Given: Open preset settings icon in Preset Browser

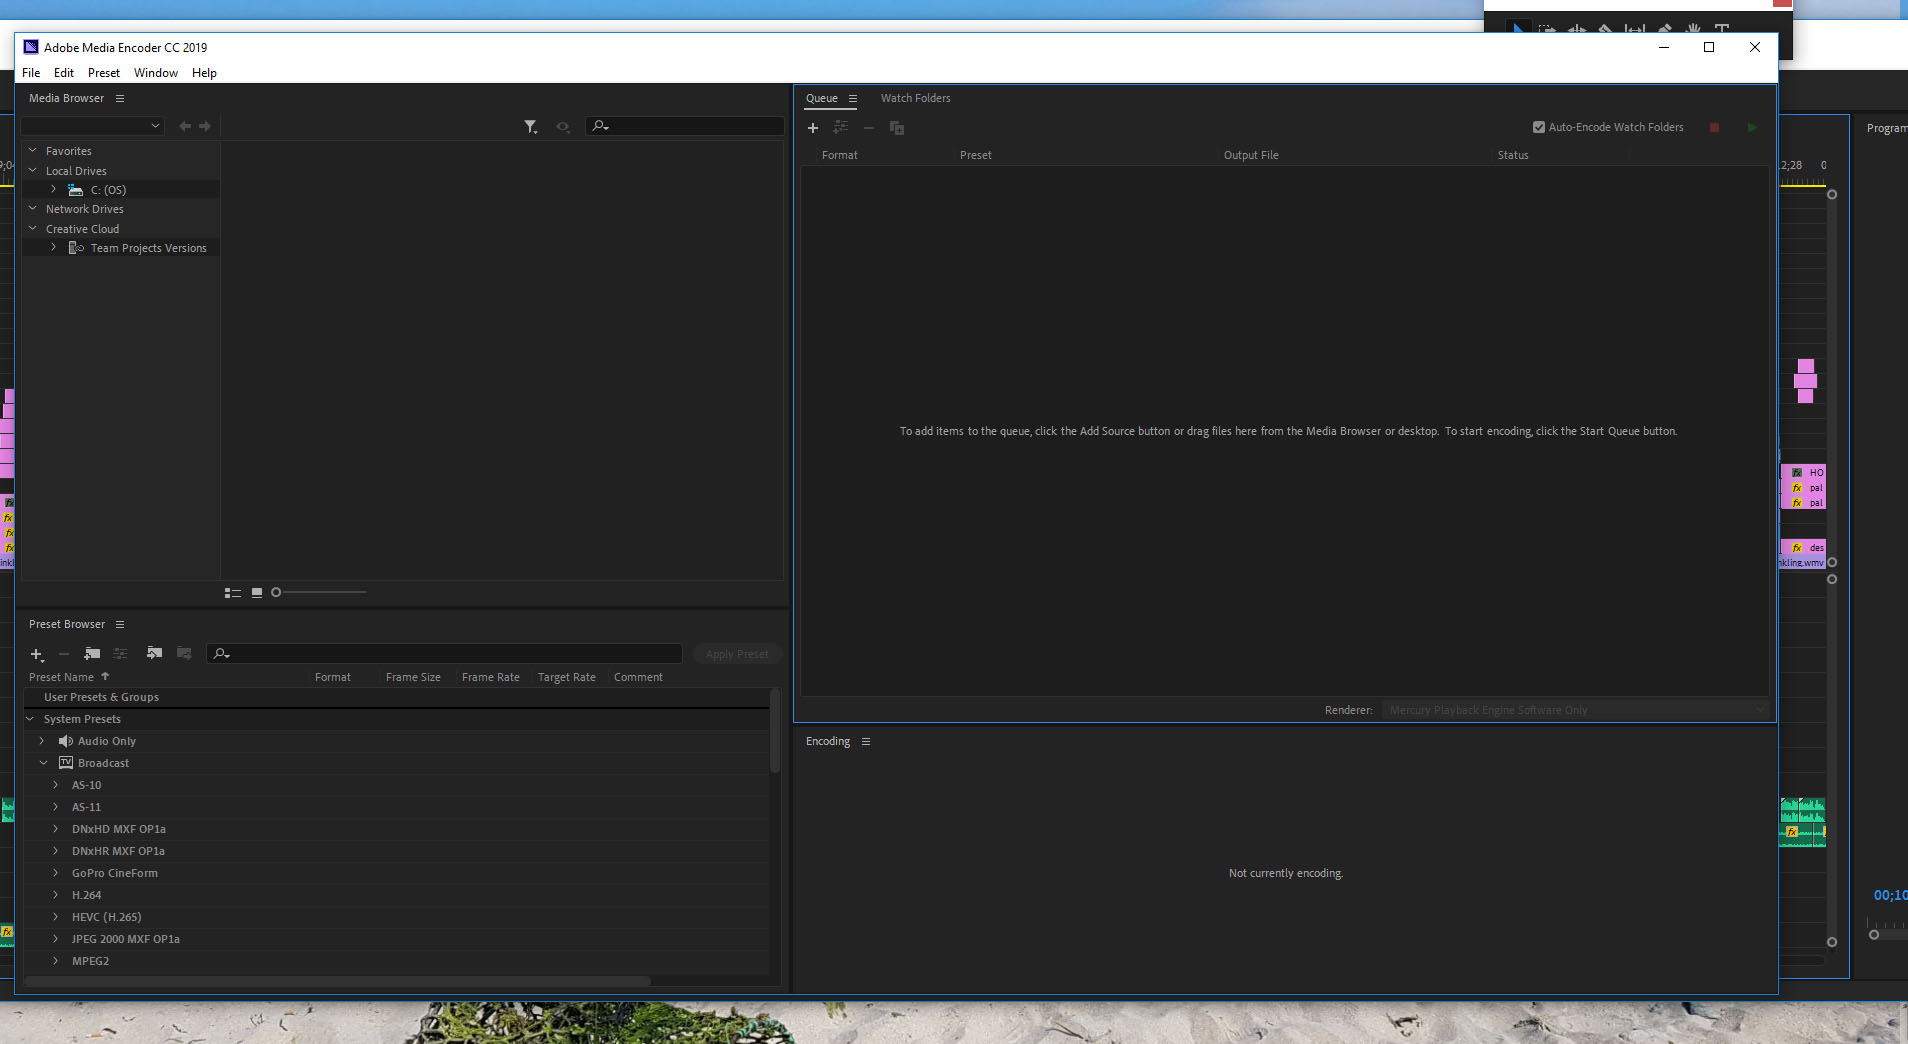Looking at the screenshot, I should coord(120,654).
